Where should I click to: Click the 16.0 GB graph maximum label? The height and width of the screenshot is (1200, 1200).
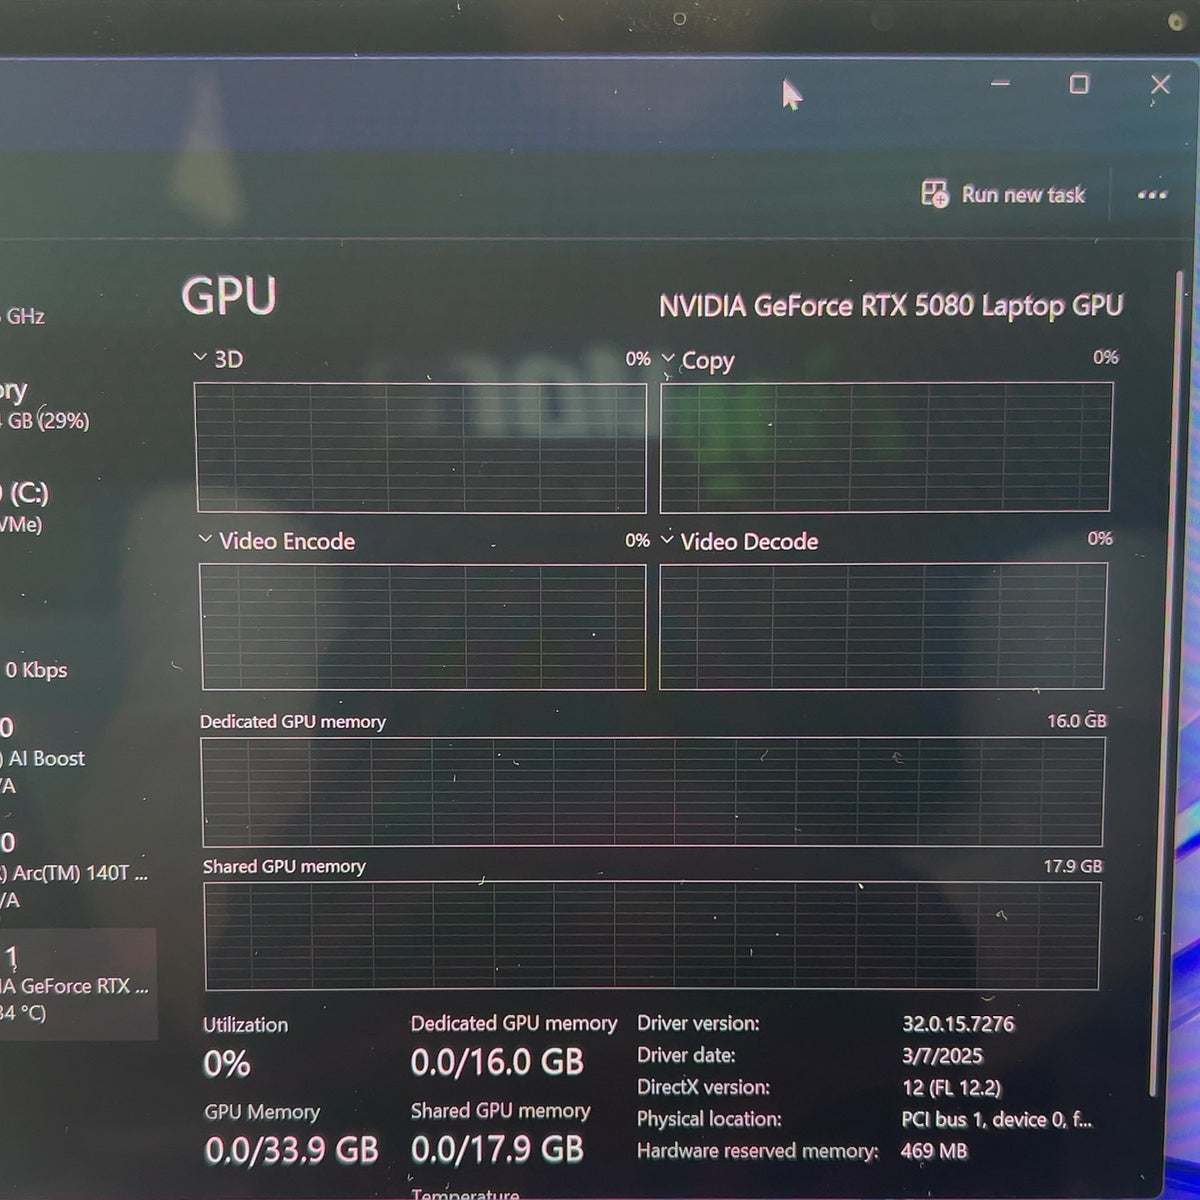(x=1077, y=720)
